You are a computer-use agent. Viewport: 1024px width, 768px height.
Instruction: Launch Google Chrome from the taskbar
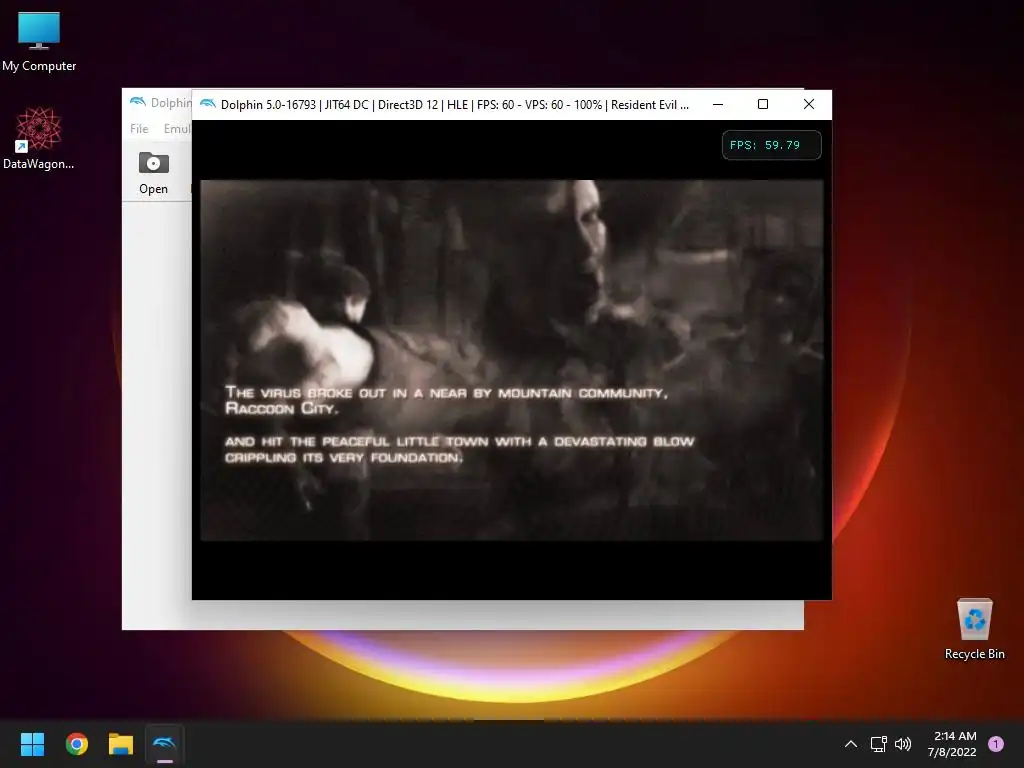coord(77,744)
